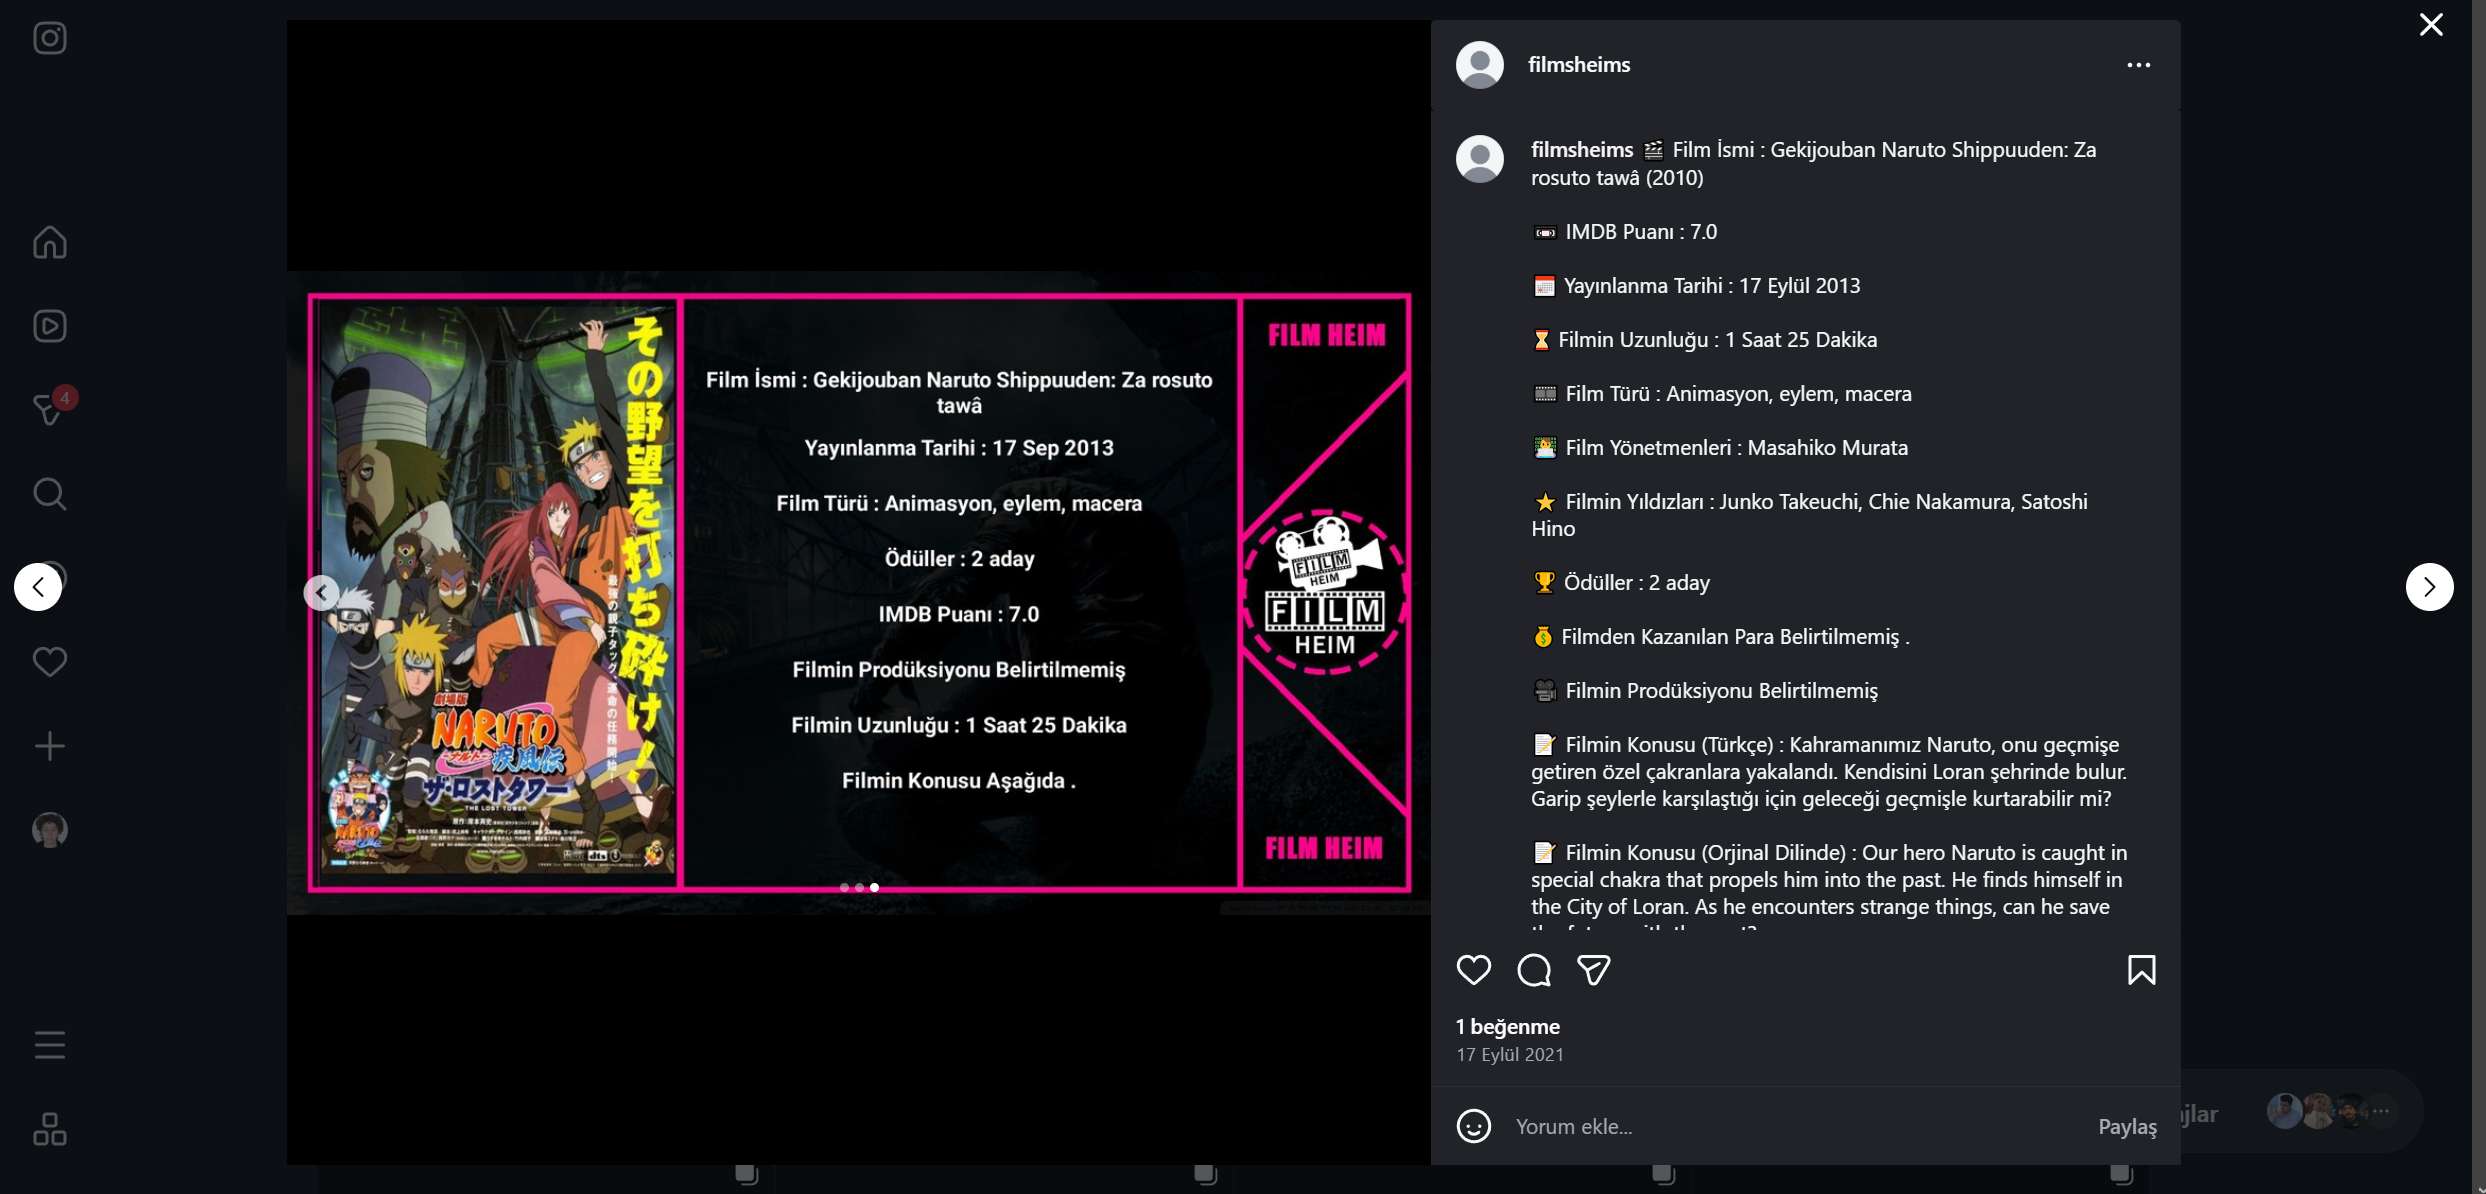Open your profile avatar in sidebar
This screenshot has width=2486, height=1194.
coord(49,829)
